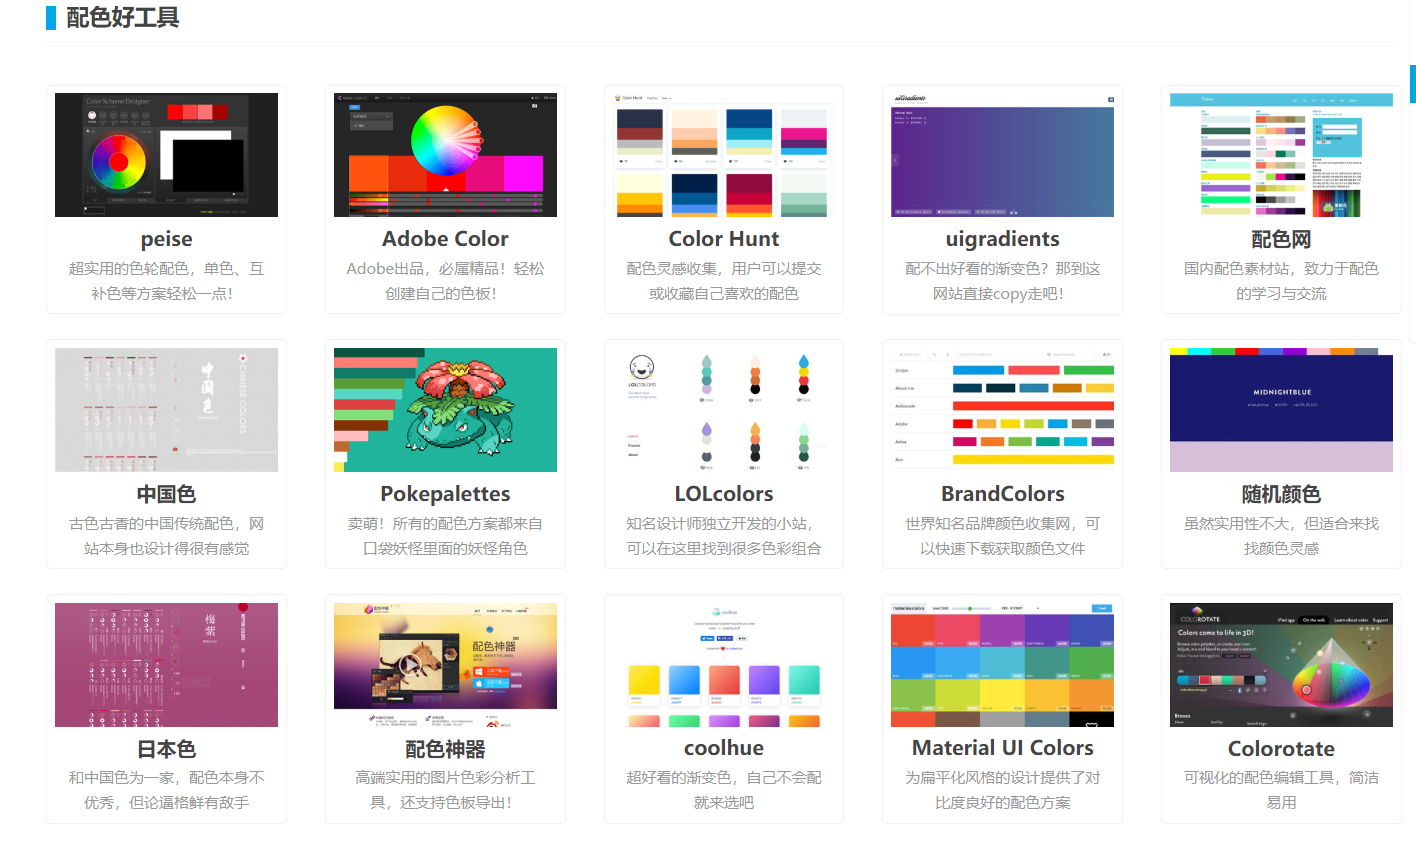Click the 配色网 title

[x=1281, y=239]
